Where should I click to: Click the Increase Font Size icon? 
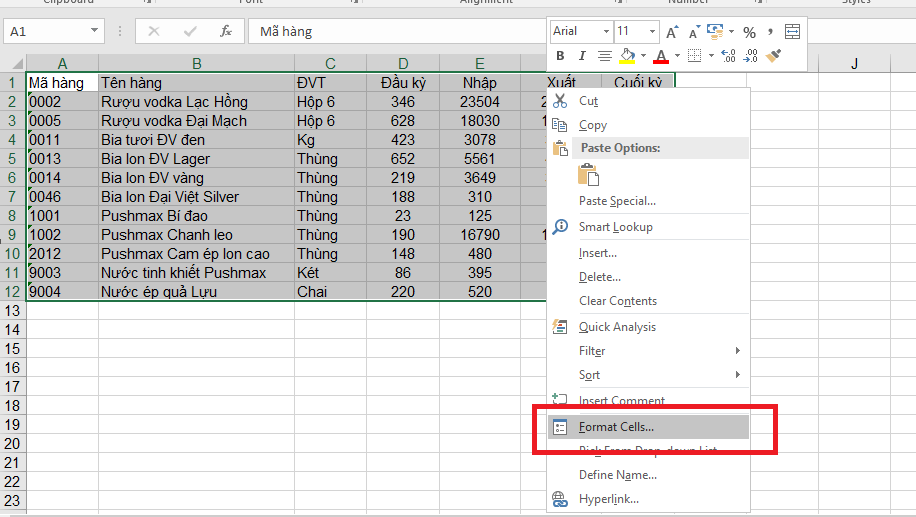[x=672, y=32]
